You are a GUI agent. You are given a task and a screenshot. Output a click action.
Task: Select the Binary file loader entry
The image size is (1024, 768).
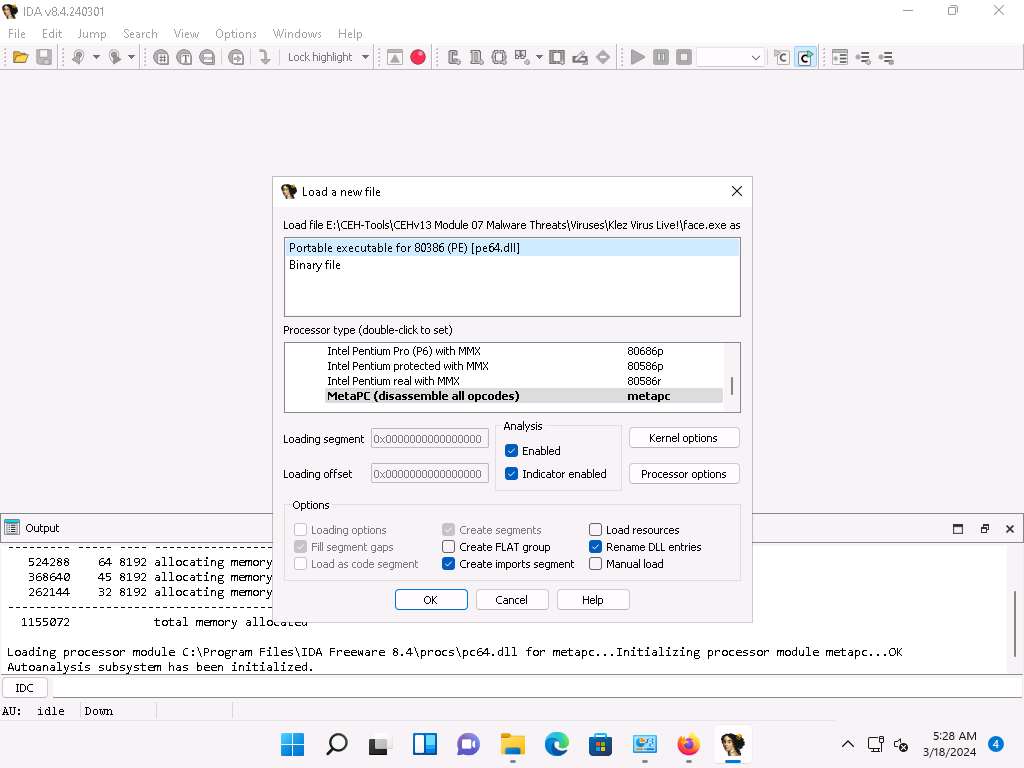[315, 265]
